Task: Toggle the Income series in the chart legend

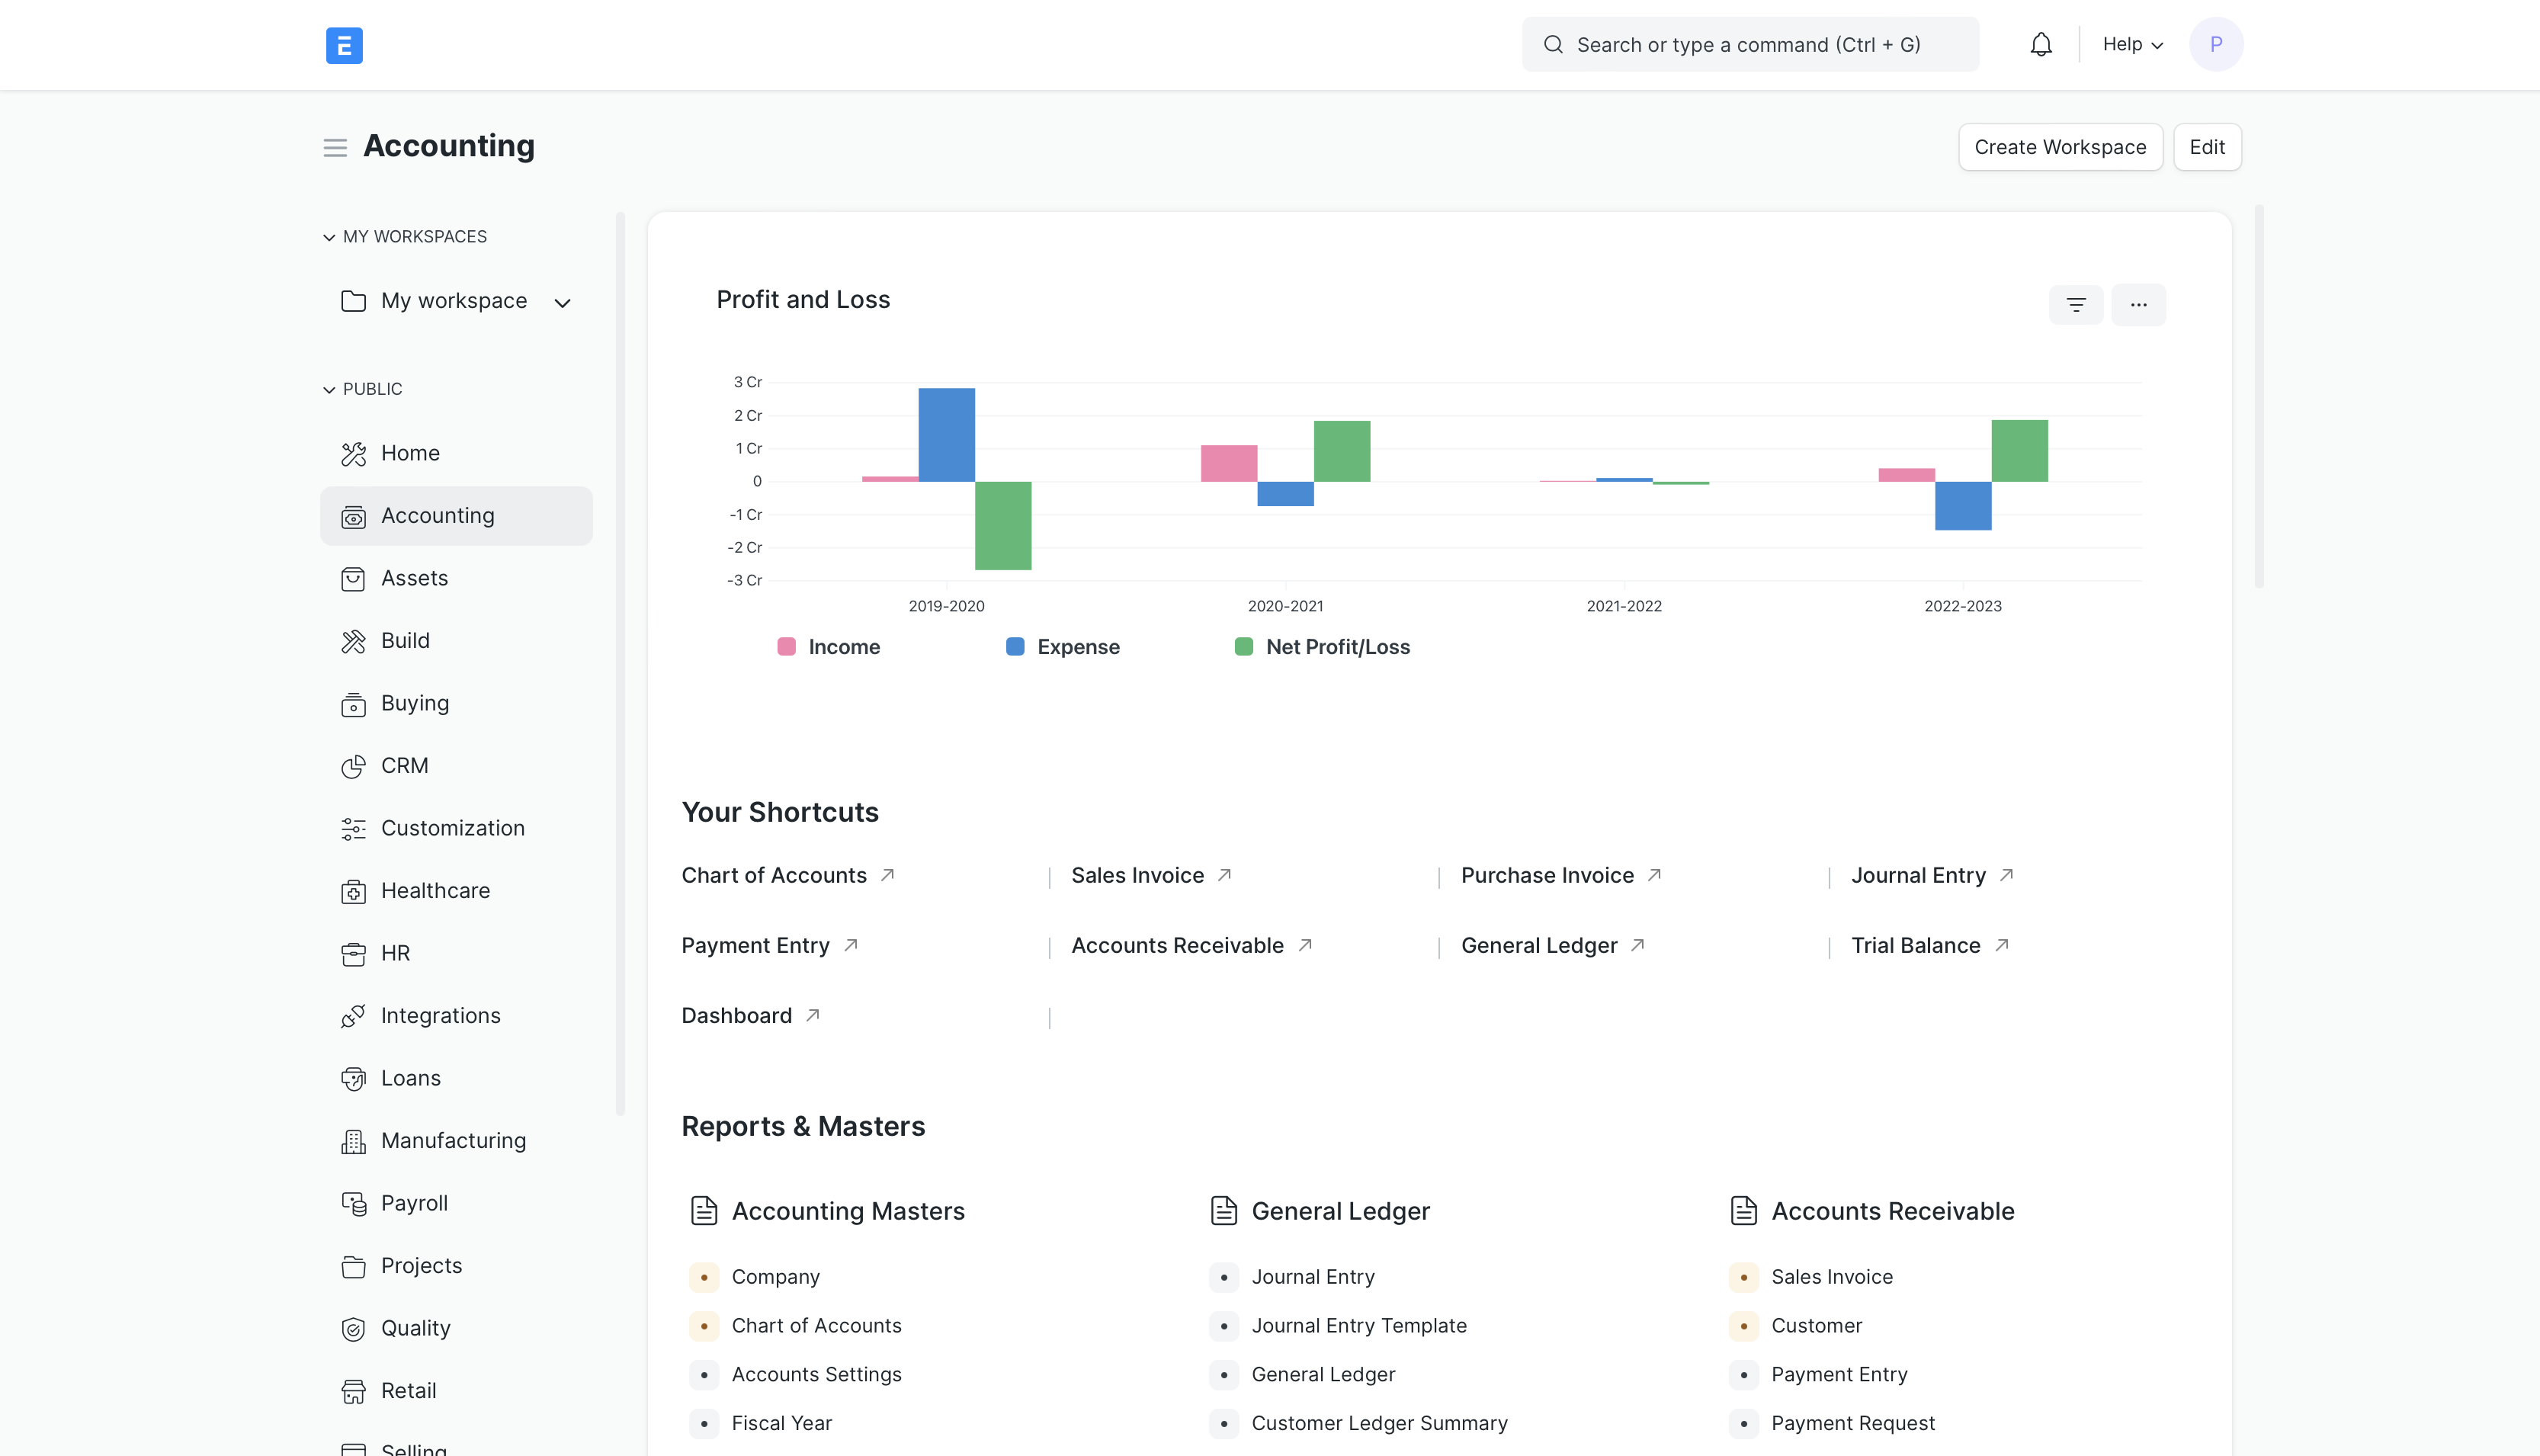Action: pyautogui.click(x=828, y=646)
